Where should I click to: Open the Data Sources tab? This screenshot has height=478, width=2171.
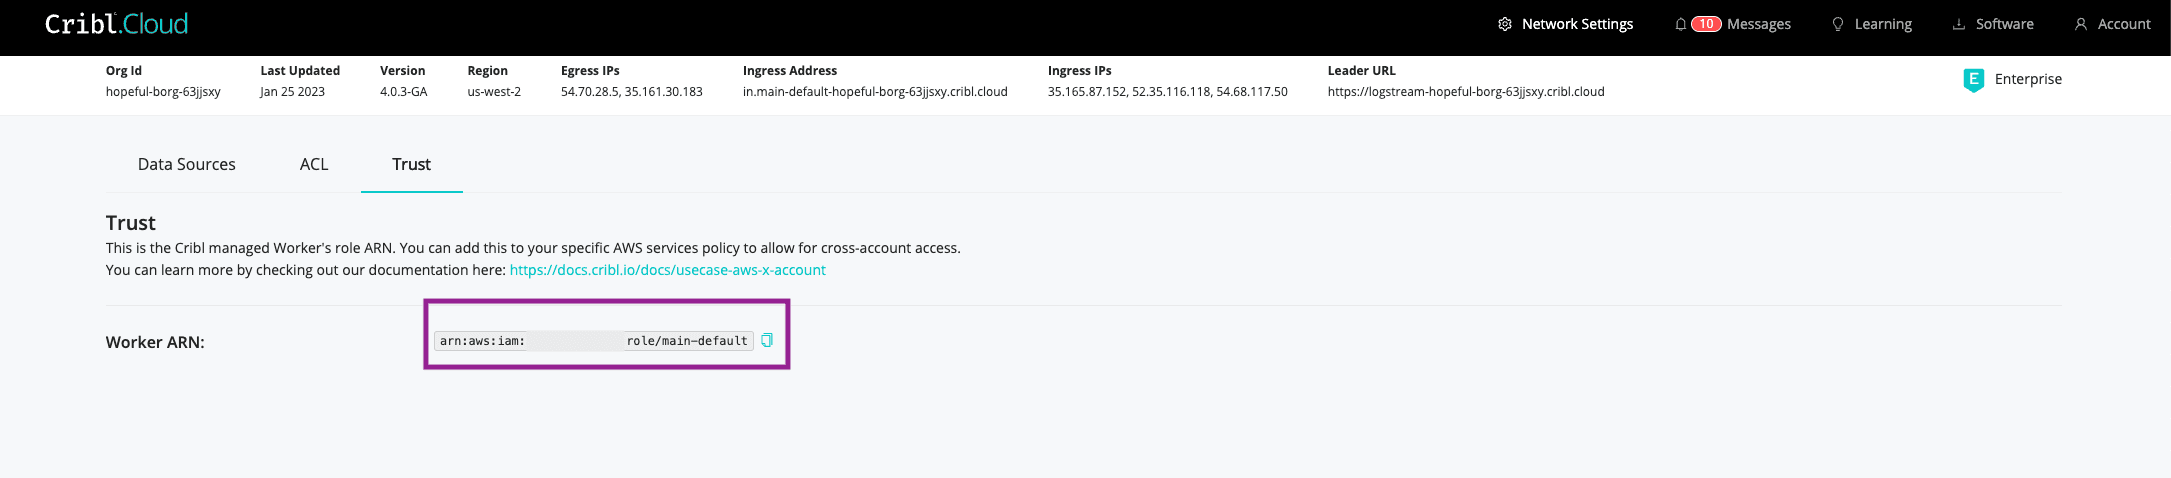187,164
